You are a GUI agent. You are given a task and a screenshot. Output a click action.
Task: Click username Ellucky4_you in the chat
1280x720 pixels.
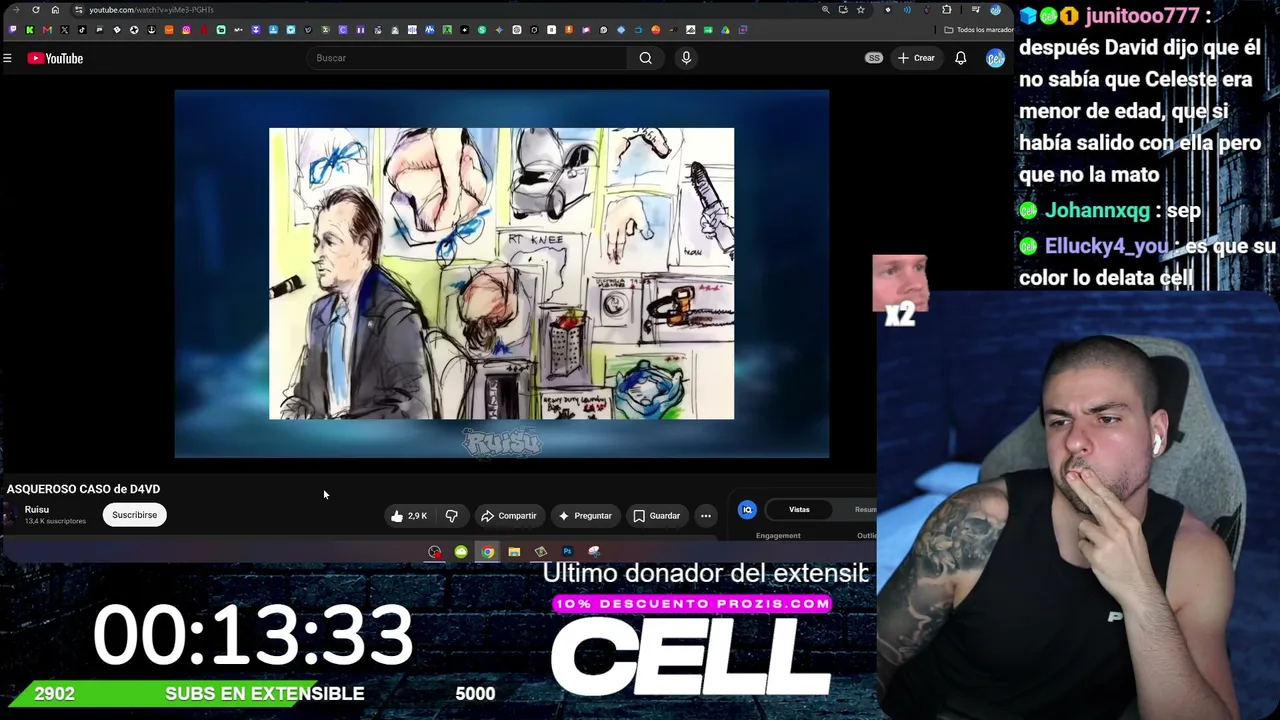1106,247
